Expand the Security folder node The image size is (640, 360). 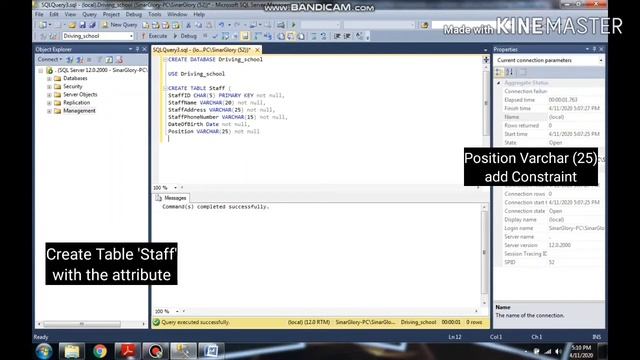click(49, 87)
